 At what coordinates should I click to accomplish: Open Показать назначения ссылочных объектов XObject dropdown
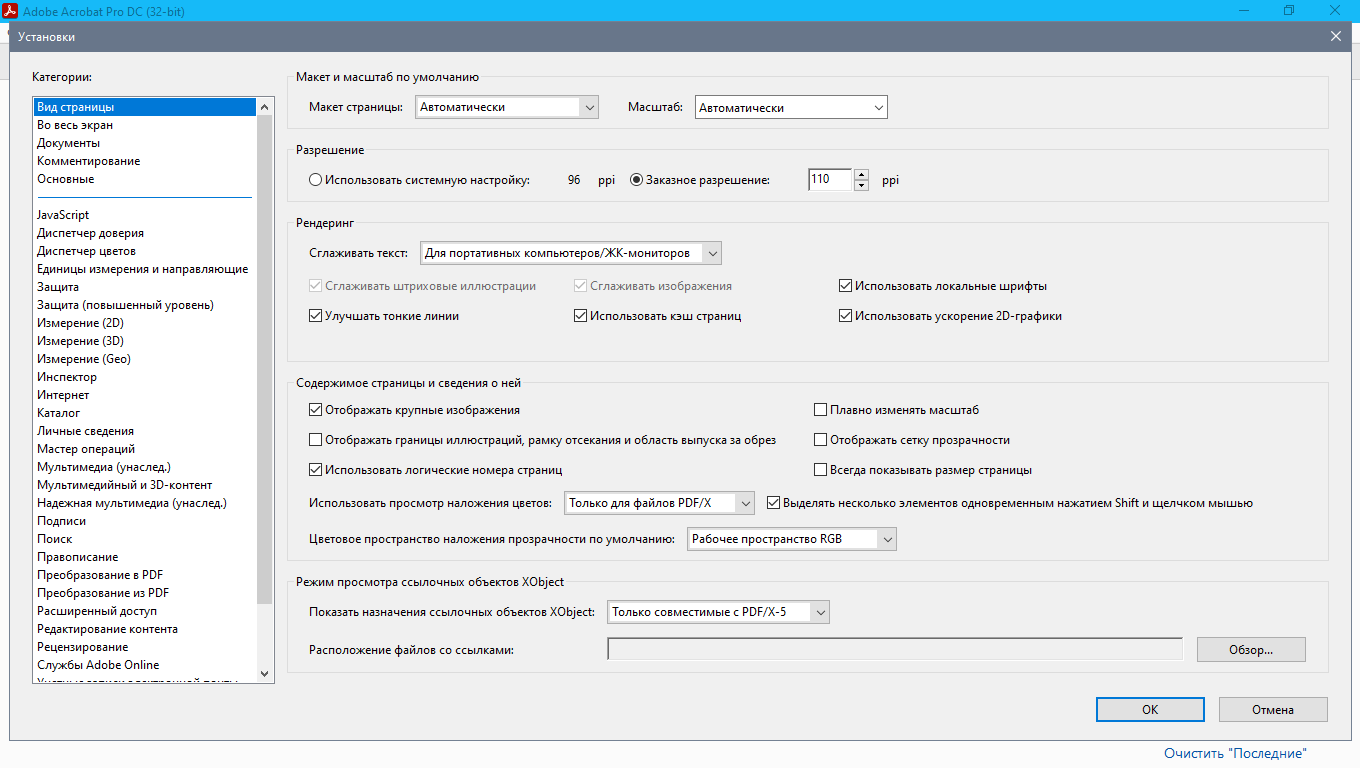[x=719, y=611]
